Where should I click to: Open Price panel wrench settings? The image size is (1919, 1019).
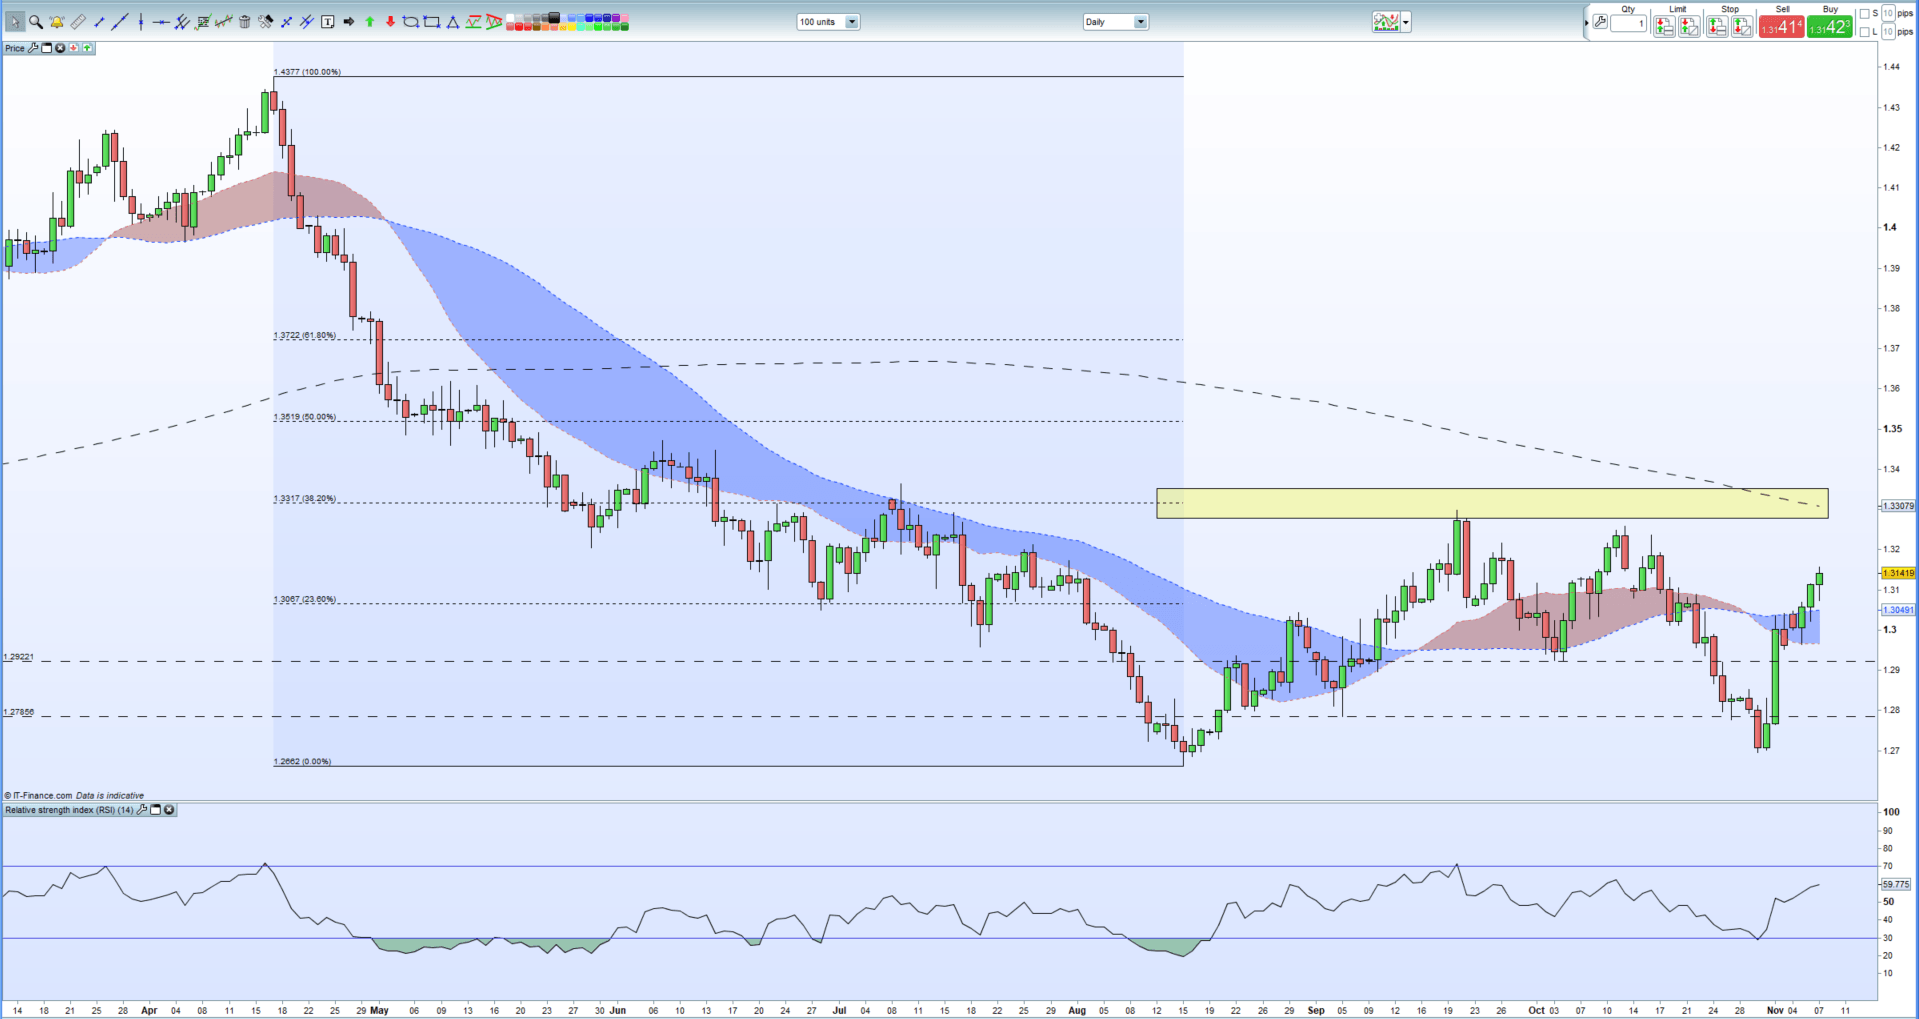[33, 48]
